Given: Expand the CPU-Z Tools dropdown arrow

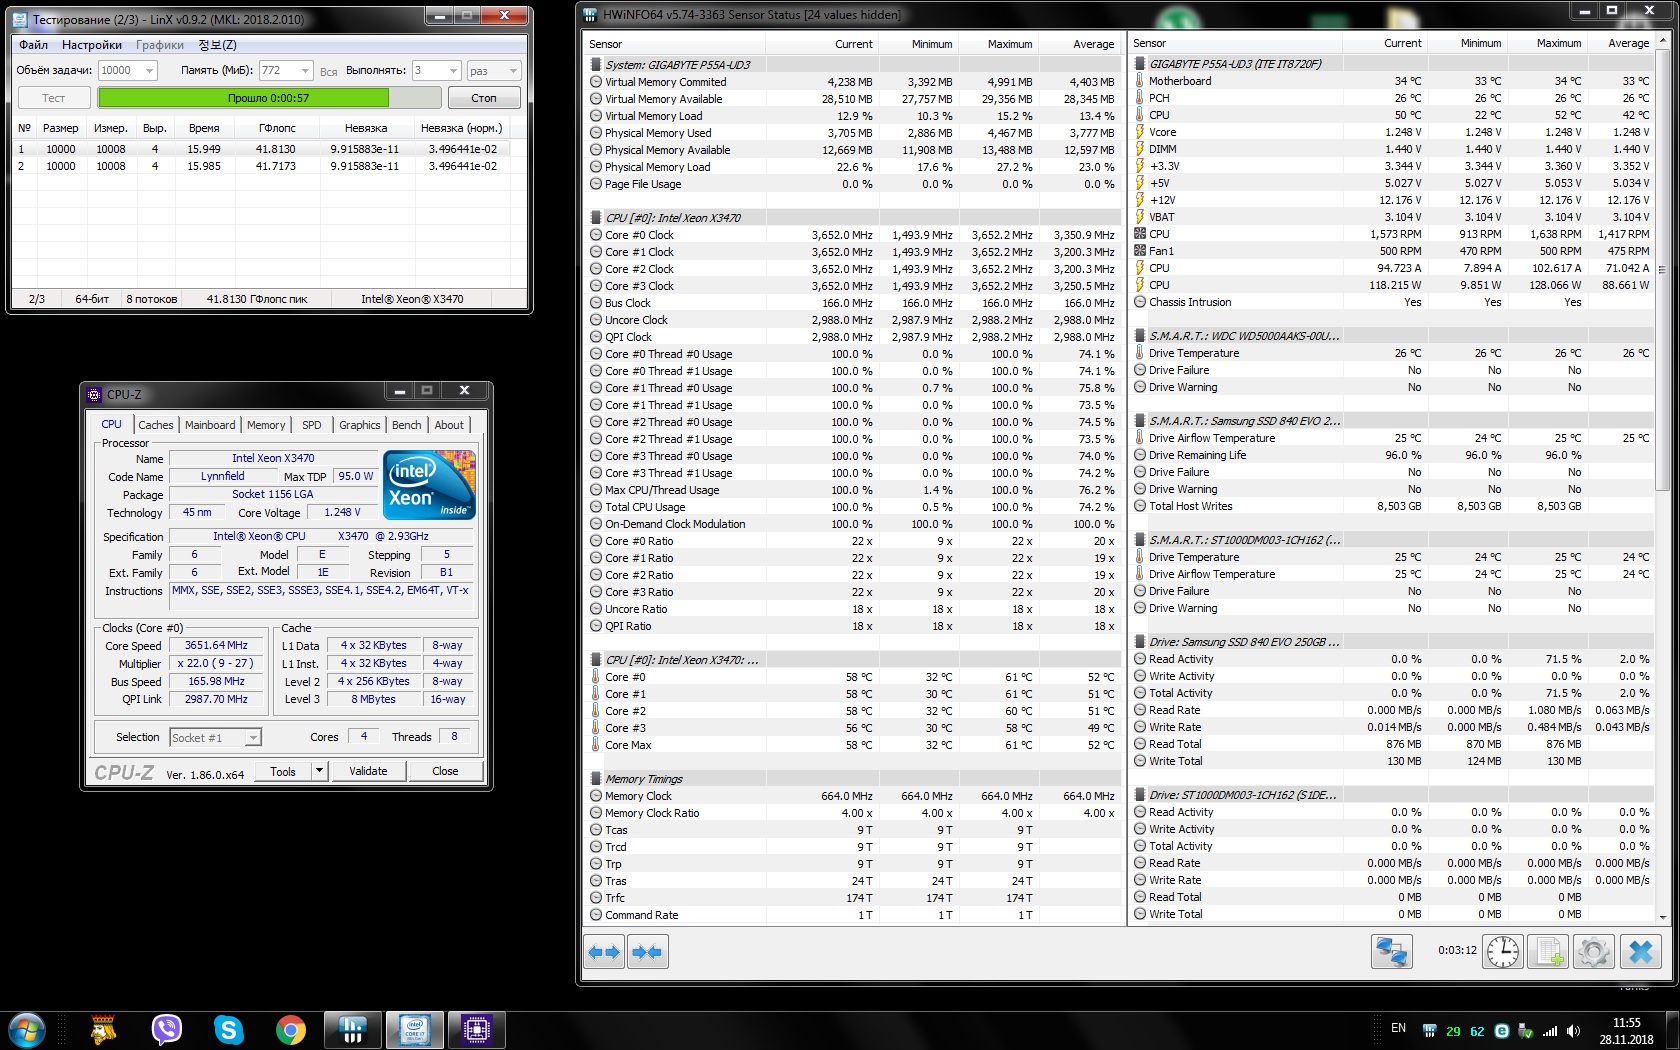Looking at the screenshot, I should [x=320, y=771].
